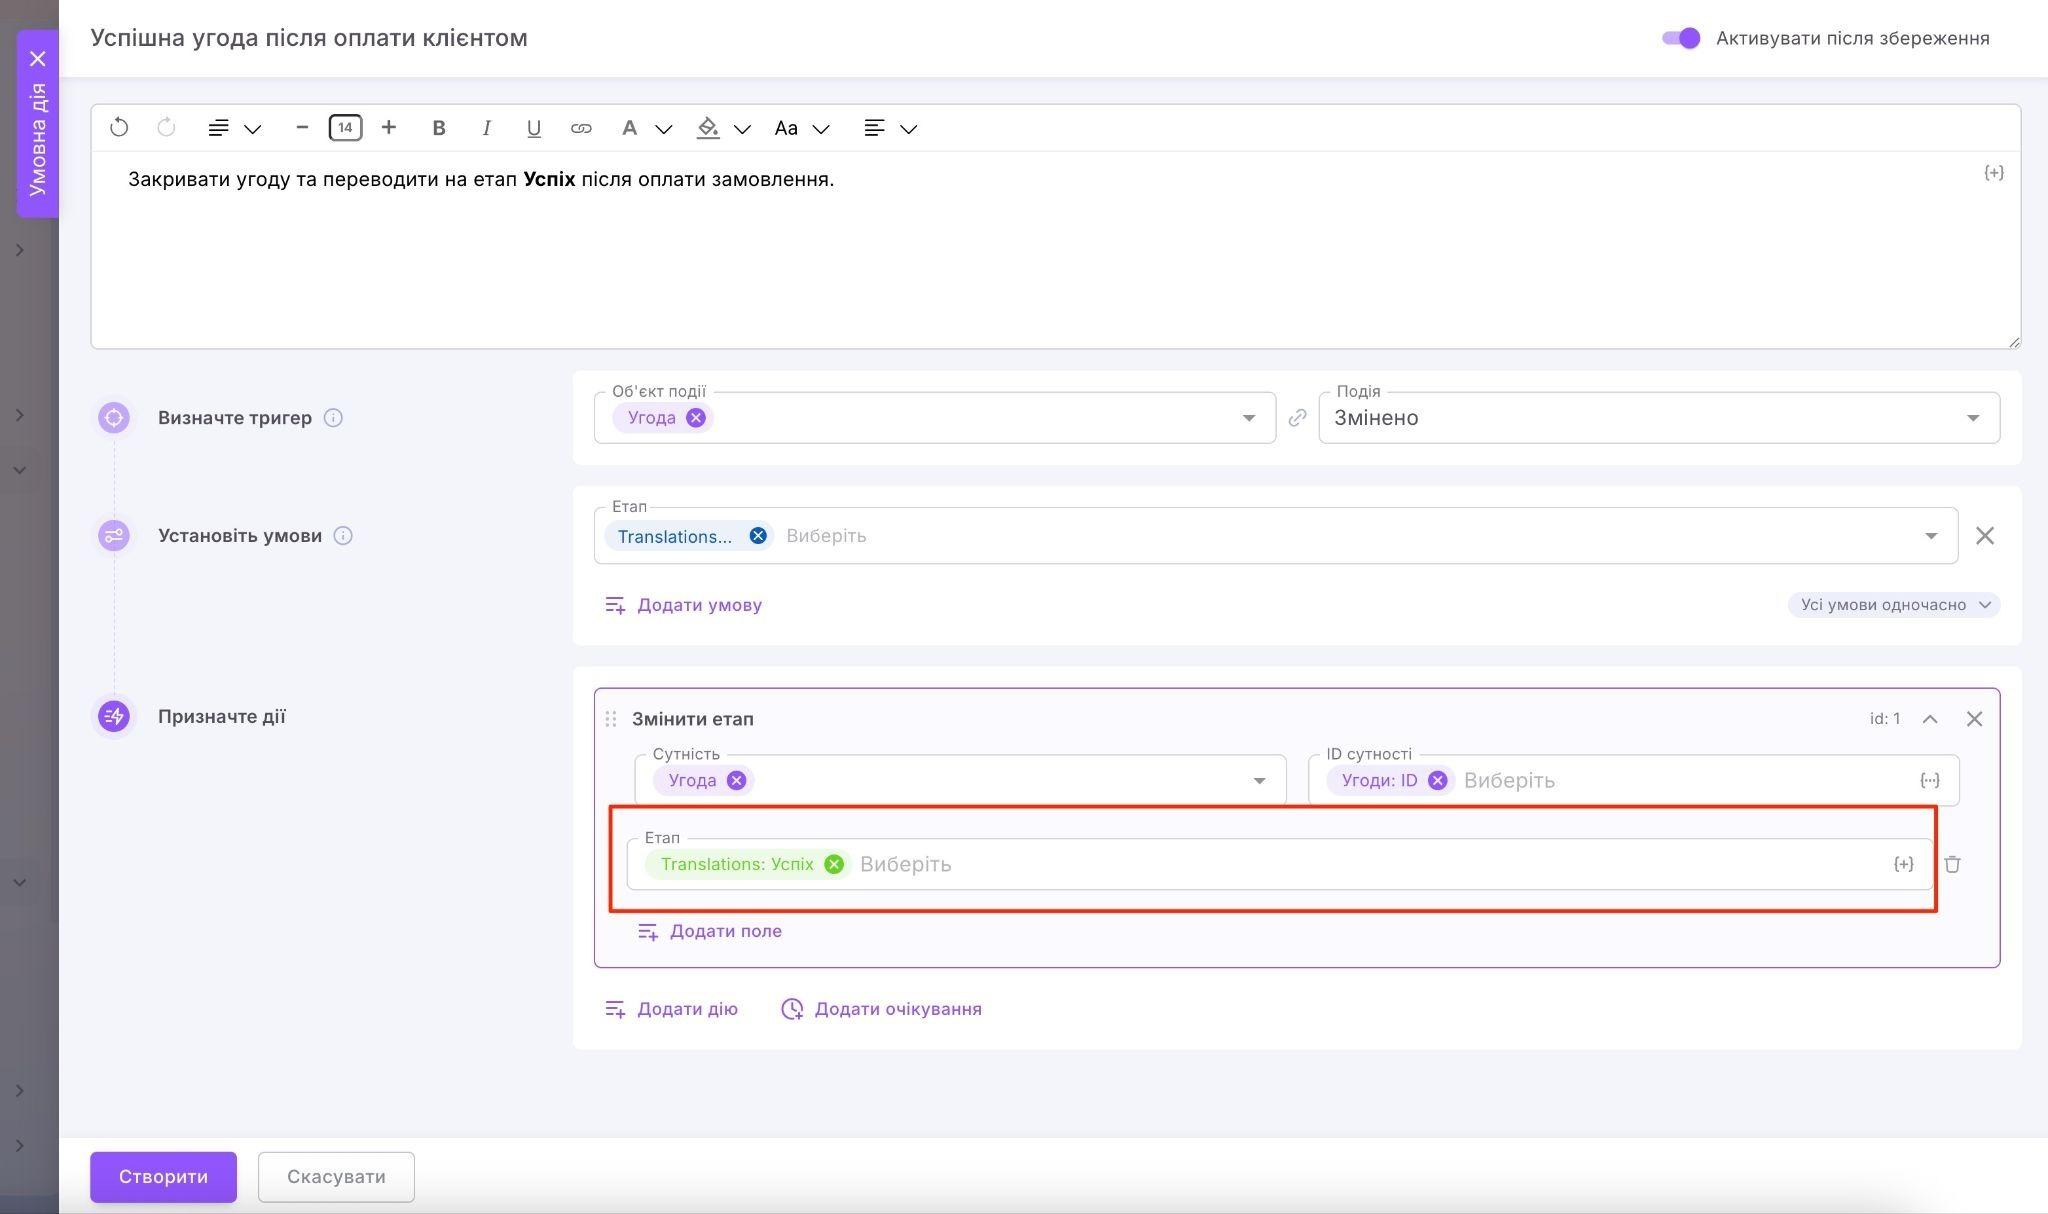Click the info icon beside Визначте тригер
This screenshot has width=2048, height=1214.
point(334,418)
